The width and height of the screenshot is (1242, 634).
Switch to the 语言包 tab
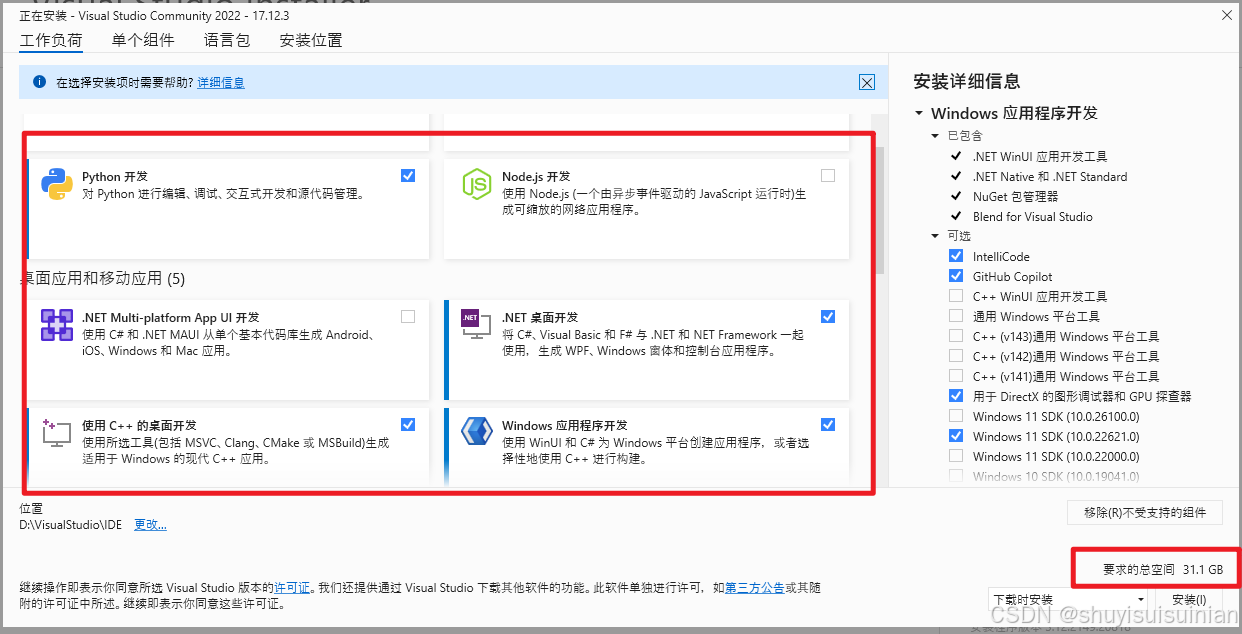point(227,40)
